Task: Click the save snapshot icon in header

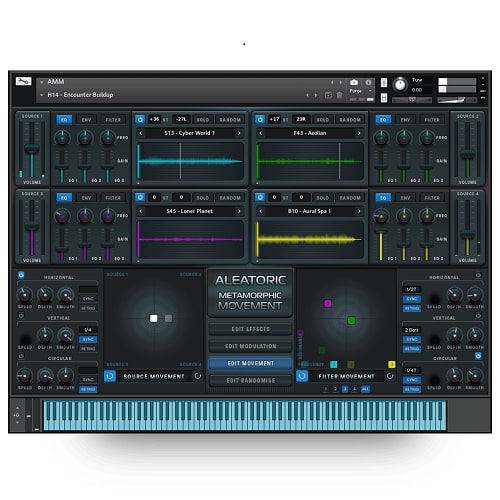Action: click(328, 95)
